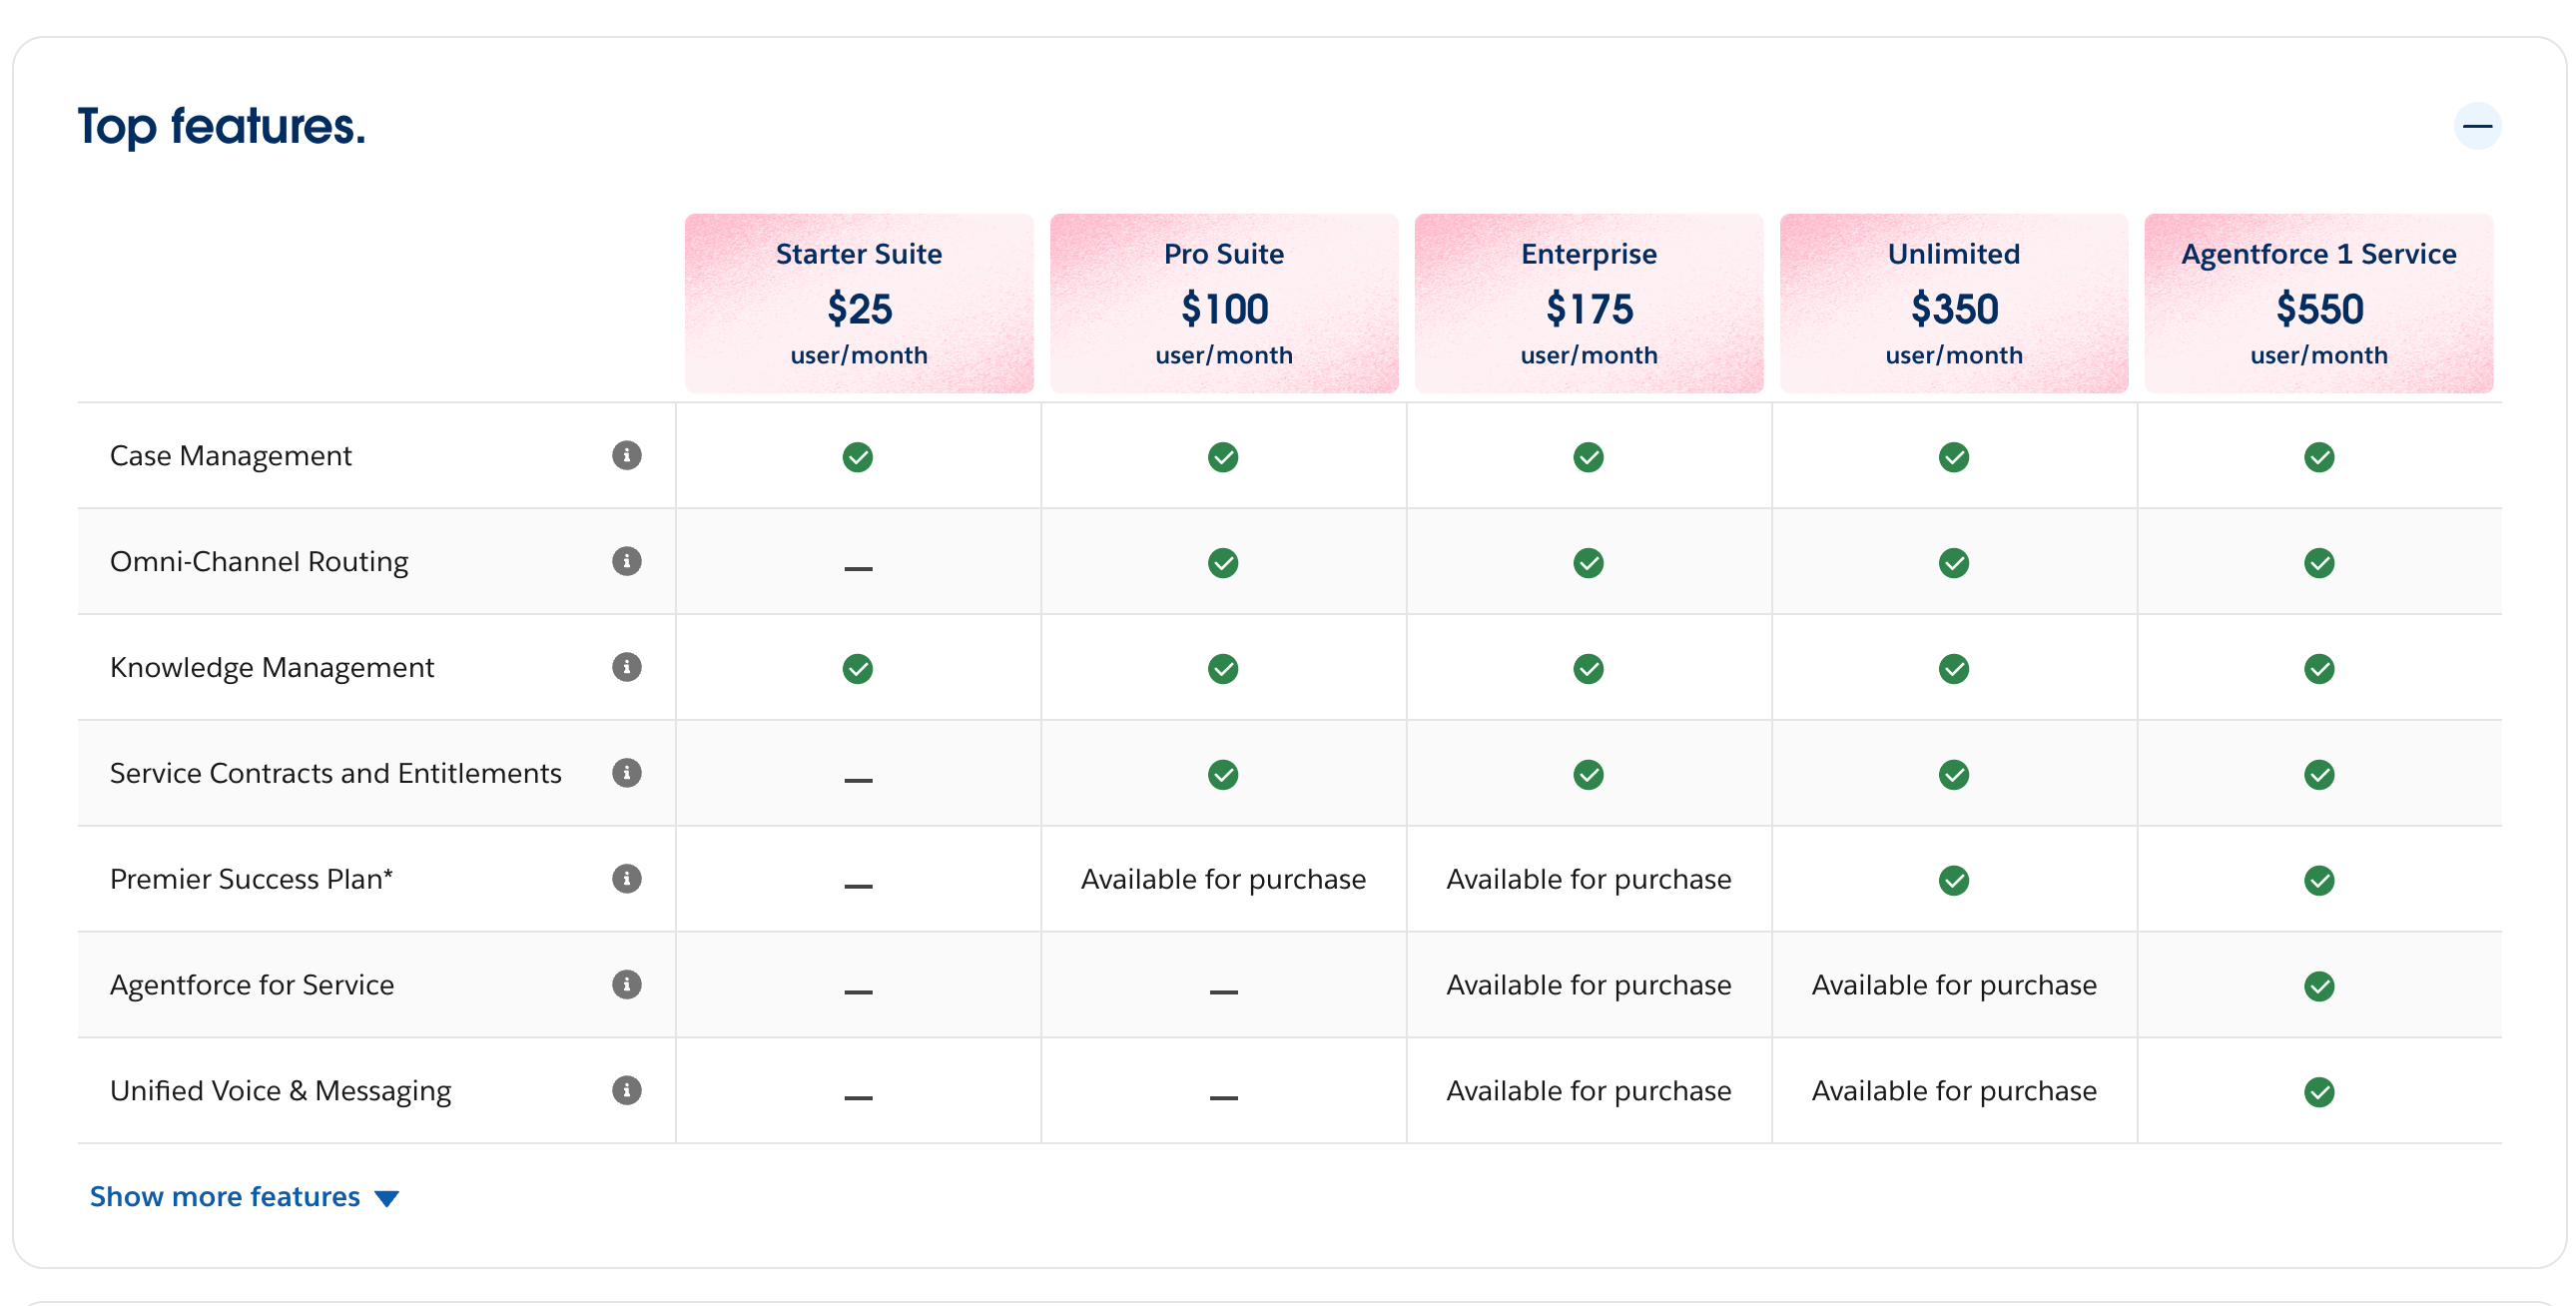Click the Premier Success Plan* label
This screenshot has height=1306, width=2576.
[x=251, y=880]
